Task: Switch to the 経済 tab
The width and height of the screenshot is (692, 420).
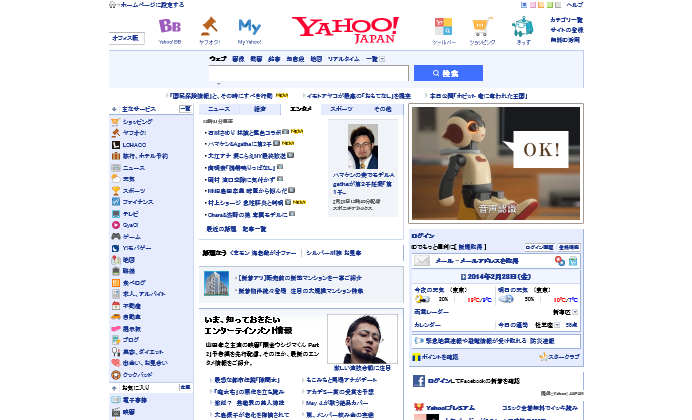Action: coord(260,109)
